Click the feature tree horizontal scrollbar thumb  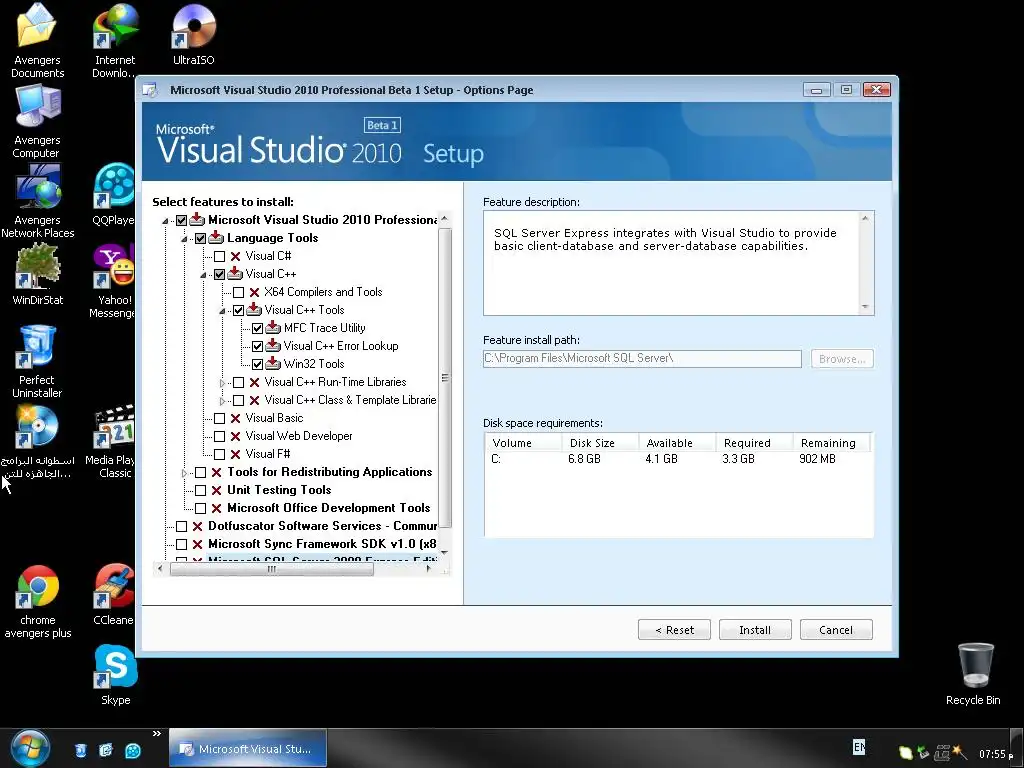click(272, 569)
